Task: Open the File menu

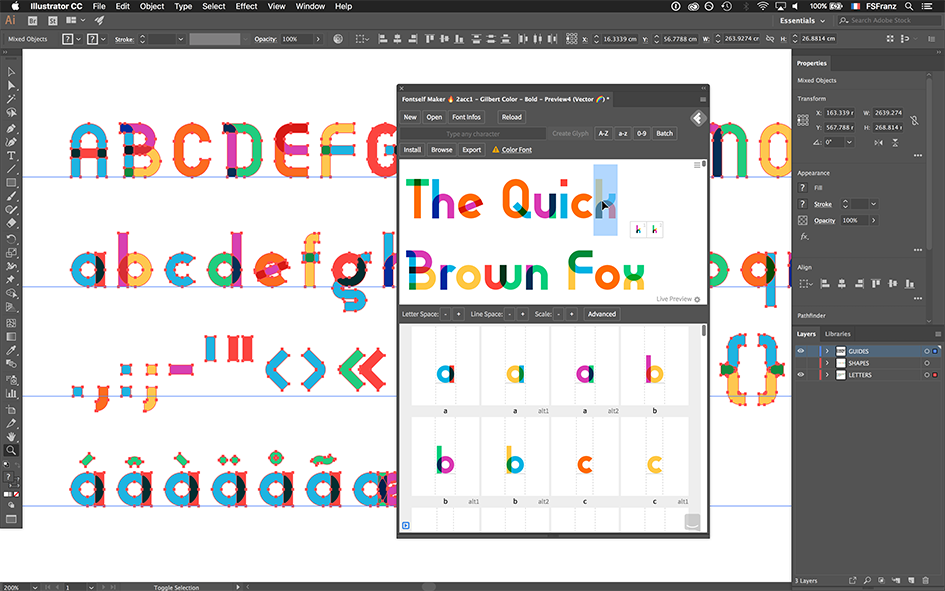Action: 99,6
